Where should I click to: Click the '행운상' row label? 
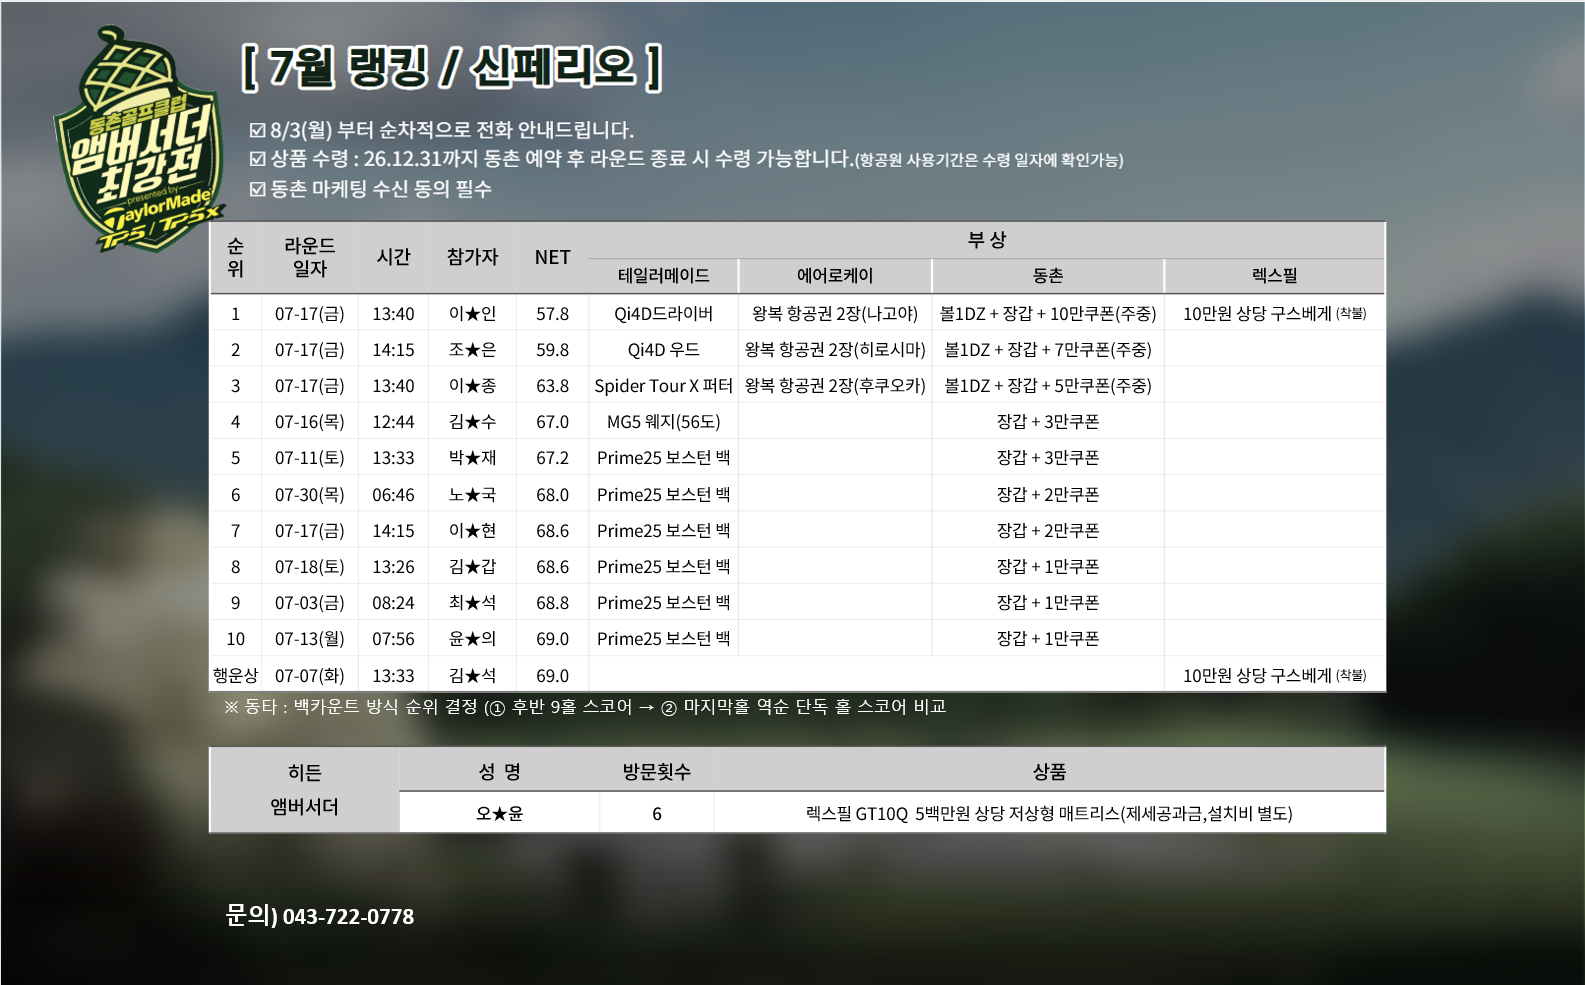pos(235,676)
